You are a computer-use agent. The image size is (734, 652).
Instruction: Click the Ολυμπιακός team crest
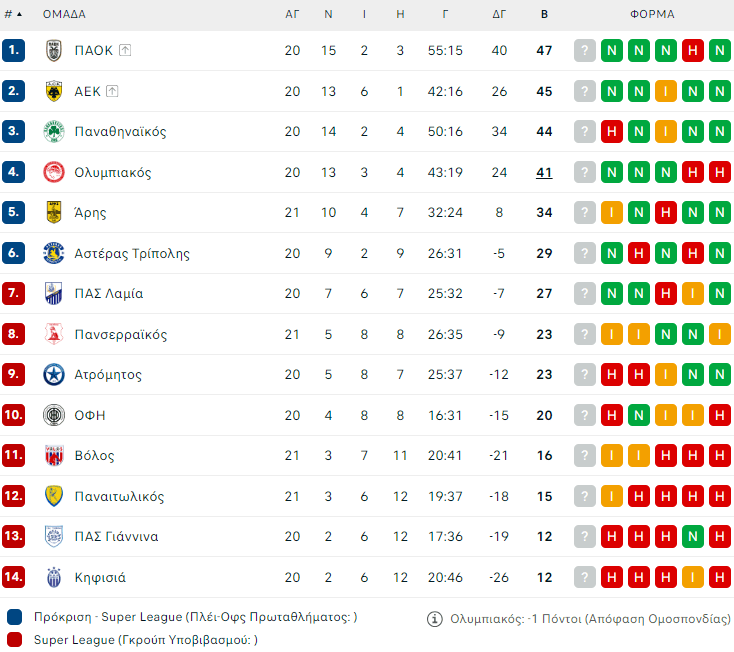point(54,172)
